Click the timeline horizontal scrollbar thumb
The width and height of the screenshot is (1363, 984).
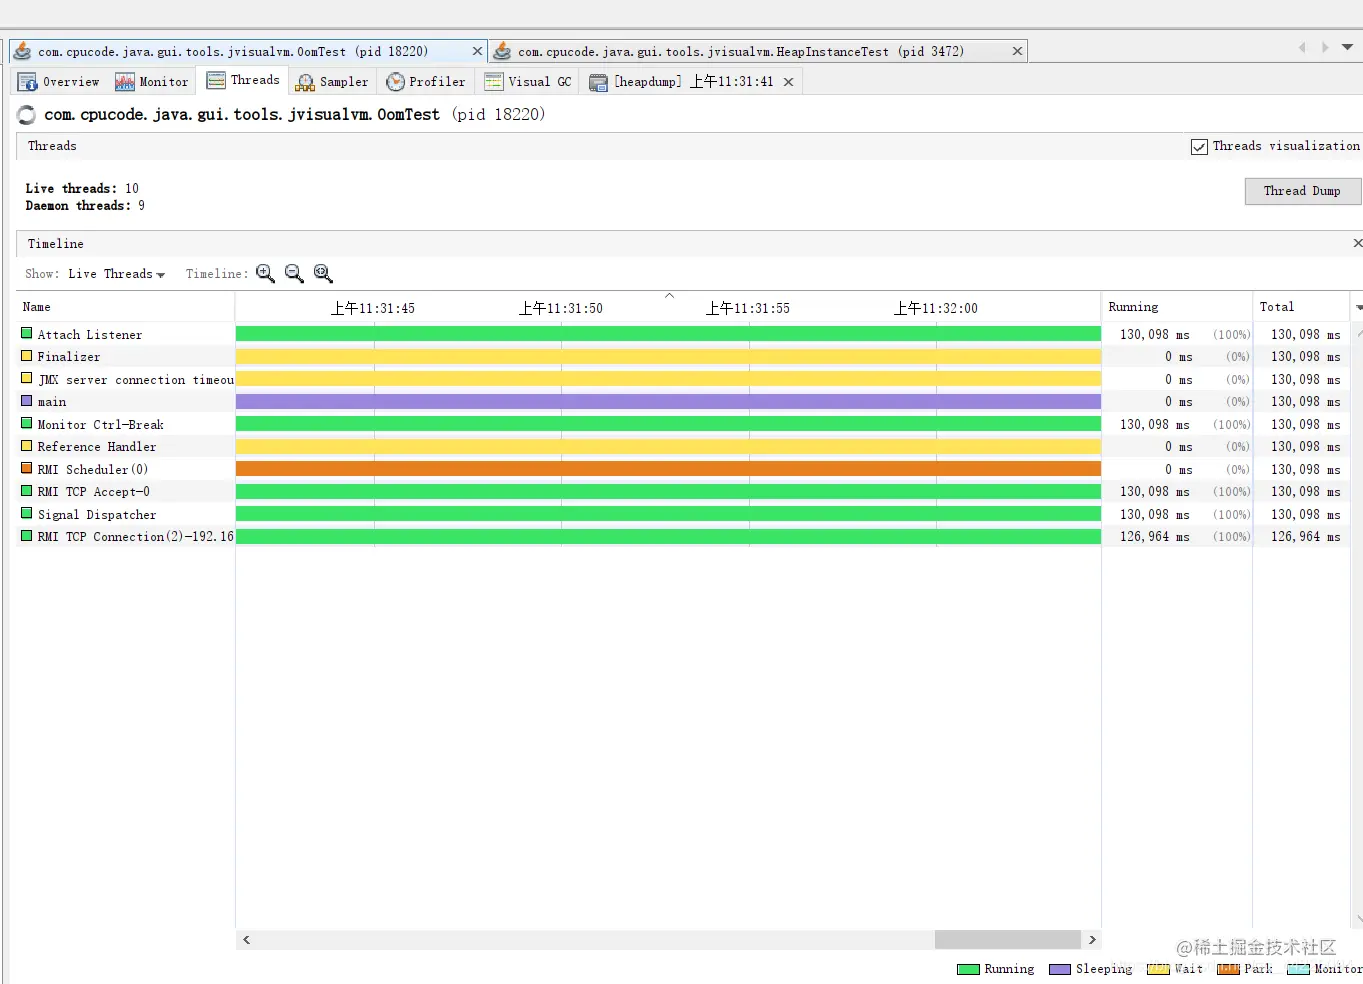point(1008,940)
